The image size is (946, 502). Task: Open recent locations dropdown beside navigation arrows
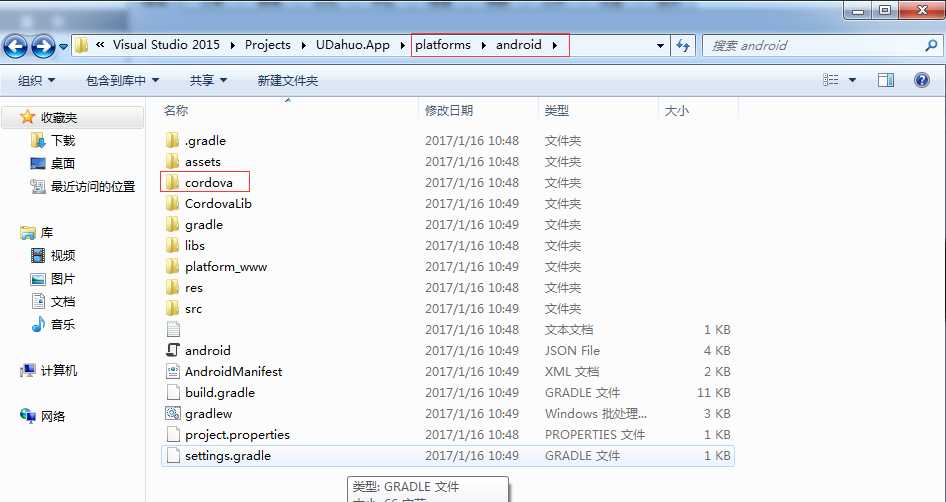[63, 46]
